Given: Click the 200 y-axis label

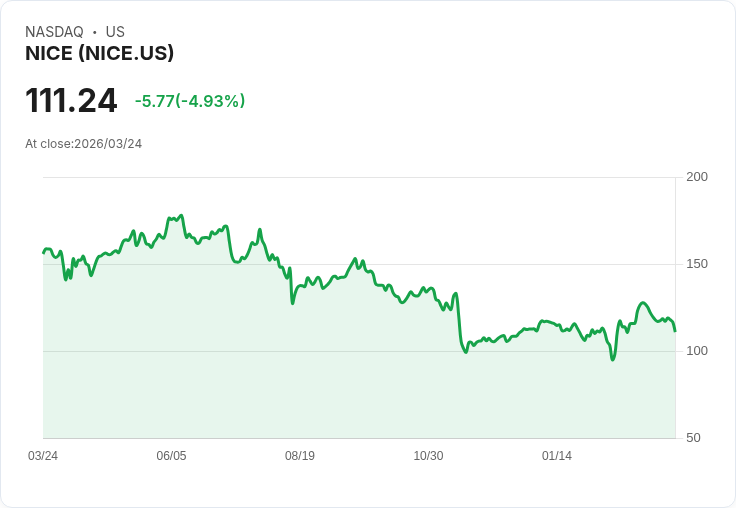Looking at the screenshot, I should 697,177.
